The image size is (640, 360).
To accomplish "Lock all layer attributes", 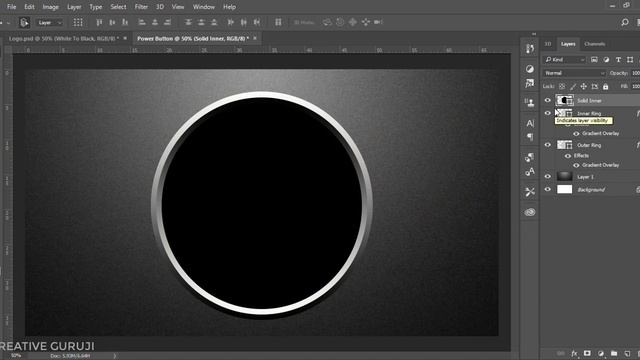I will tap(605, 87).
